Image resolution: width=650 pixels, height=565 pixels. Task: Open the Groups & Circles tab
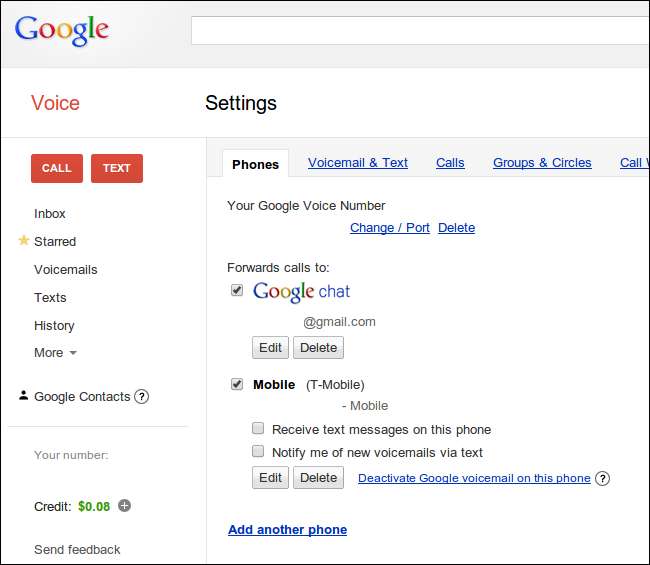point(542,163)
